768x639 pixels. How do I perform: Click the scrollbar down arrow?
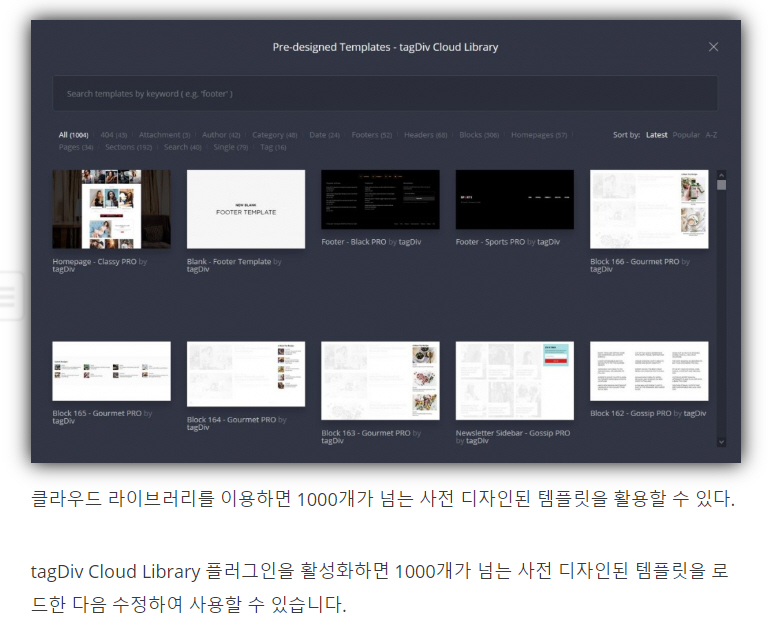coord(721,442)
